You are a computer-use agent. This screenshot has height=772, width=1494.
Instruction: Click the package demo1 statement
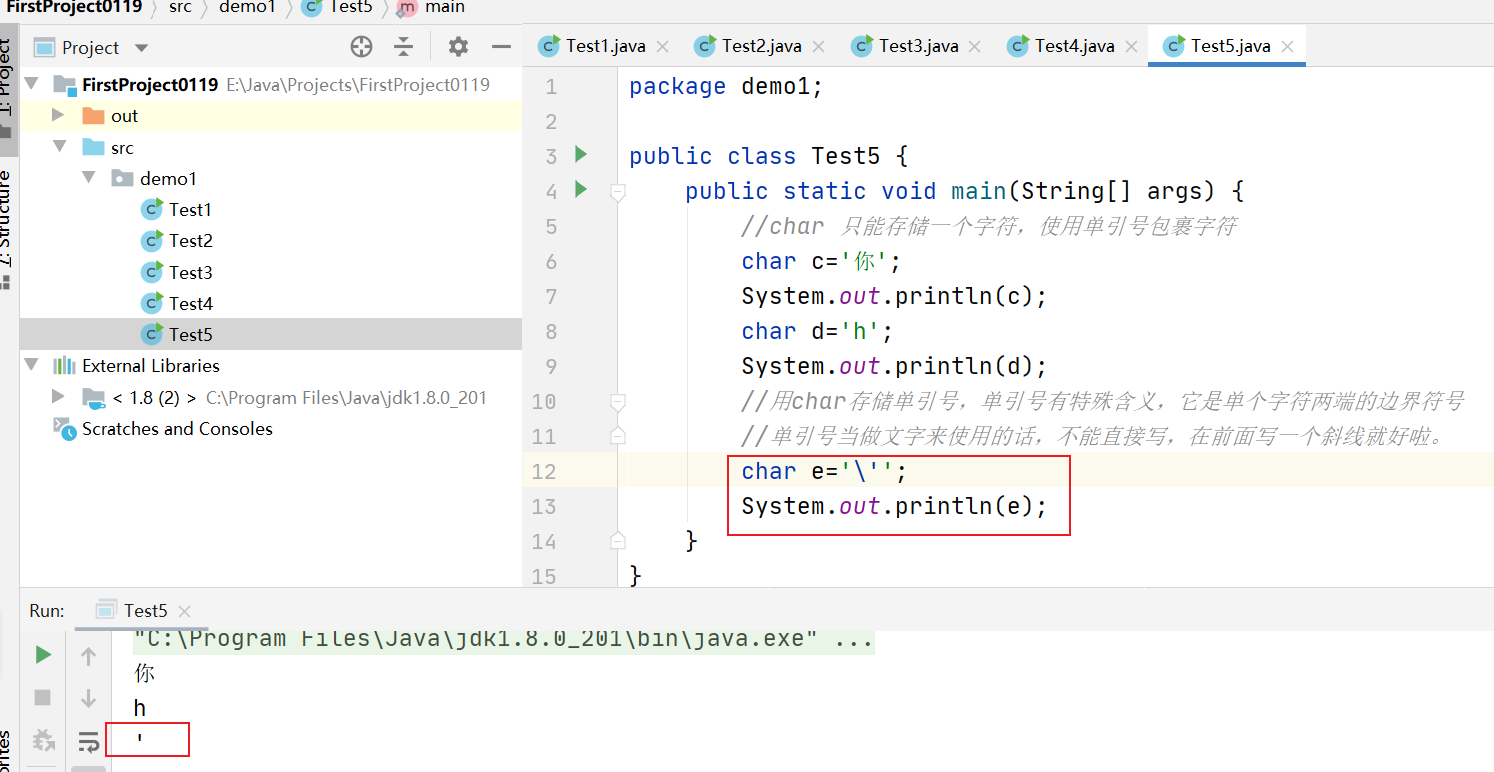pos(726,86)
